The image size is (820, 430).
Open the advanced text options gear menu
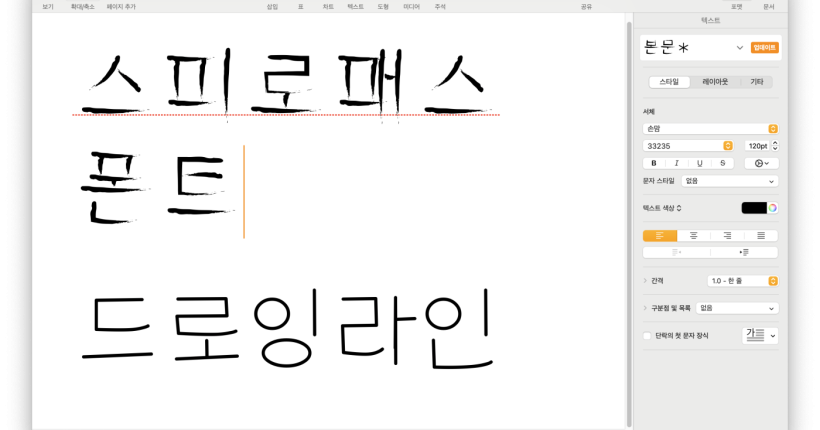pos(761,163)
